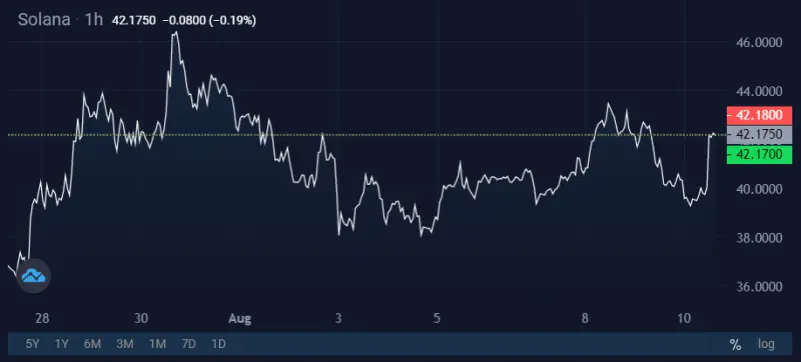Select the 1Y time range

coord(62,344)
